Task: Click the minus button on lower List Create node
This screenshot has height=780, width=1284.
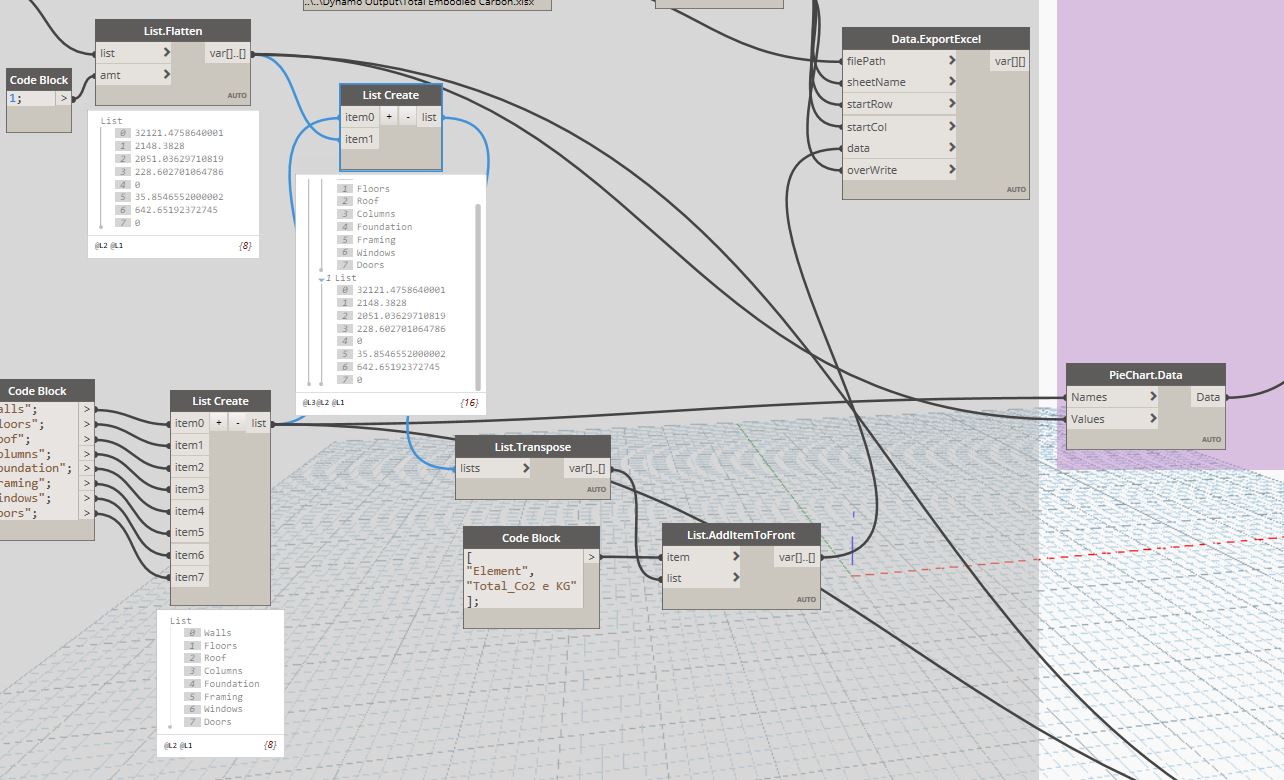Action: (x=237, y=423)
